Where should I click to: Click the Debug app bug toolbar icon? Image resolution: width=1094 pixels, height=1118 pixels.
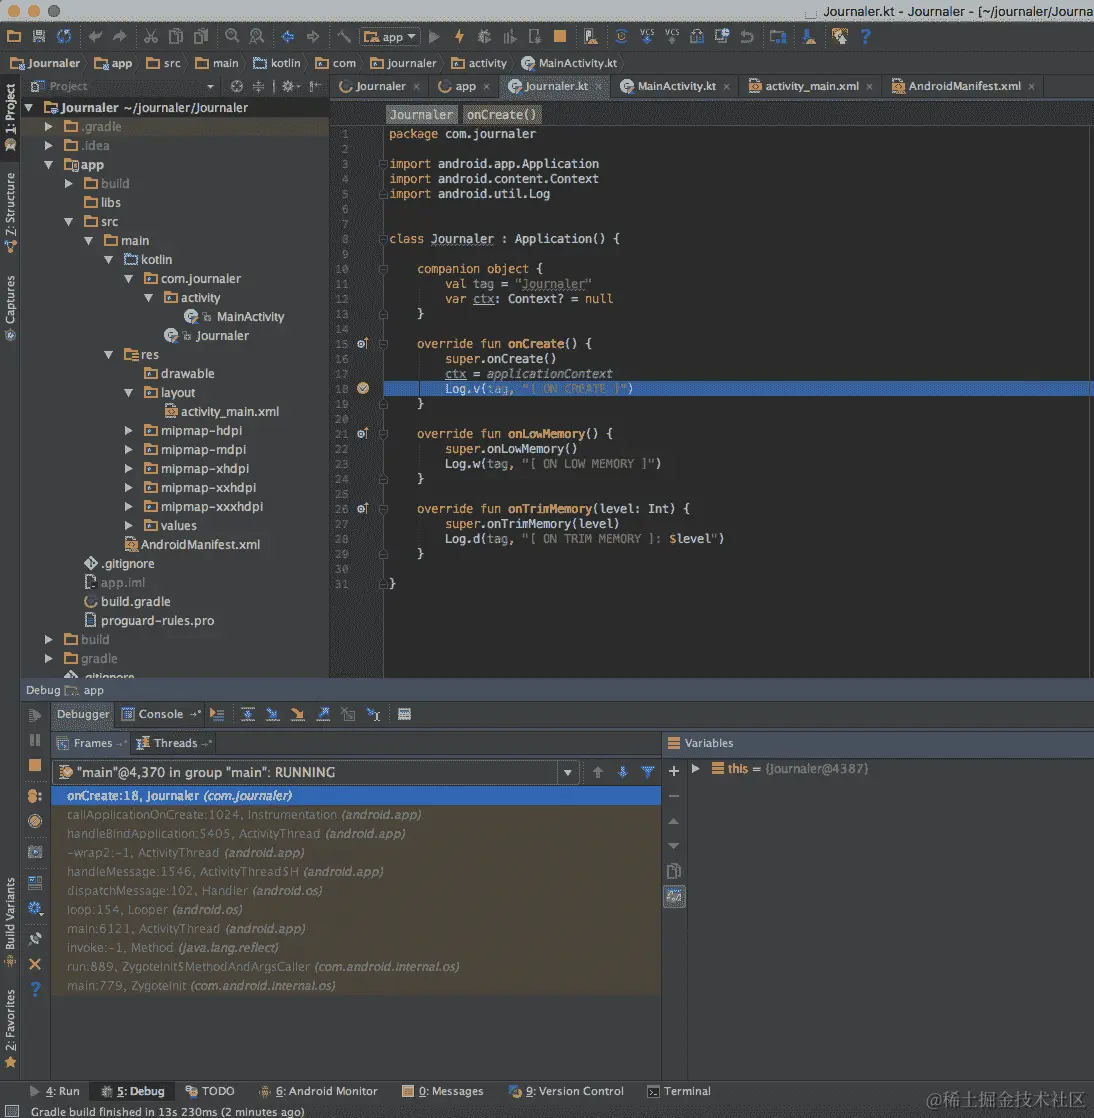(x=484, y=36)
